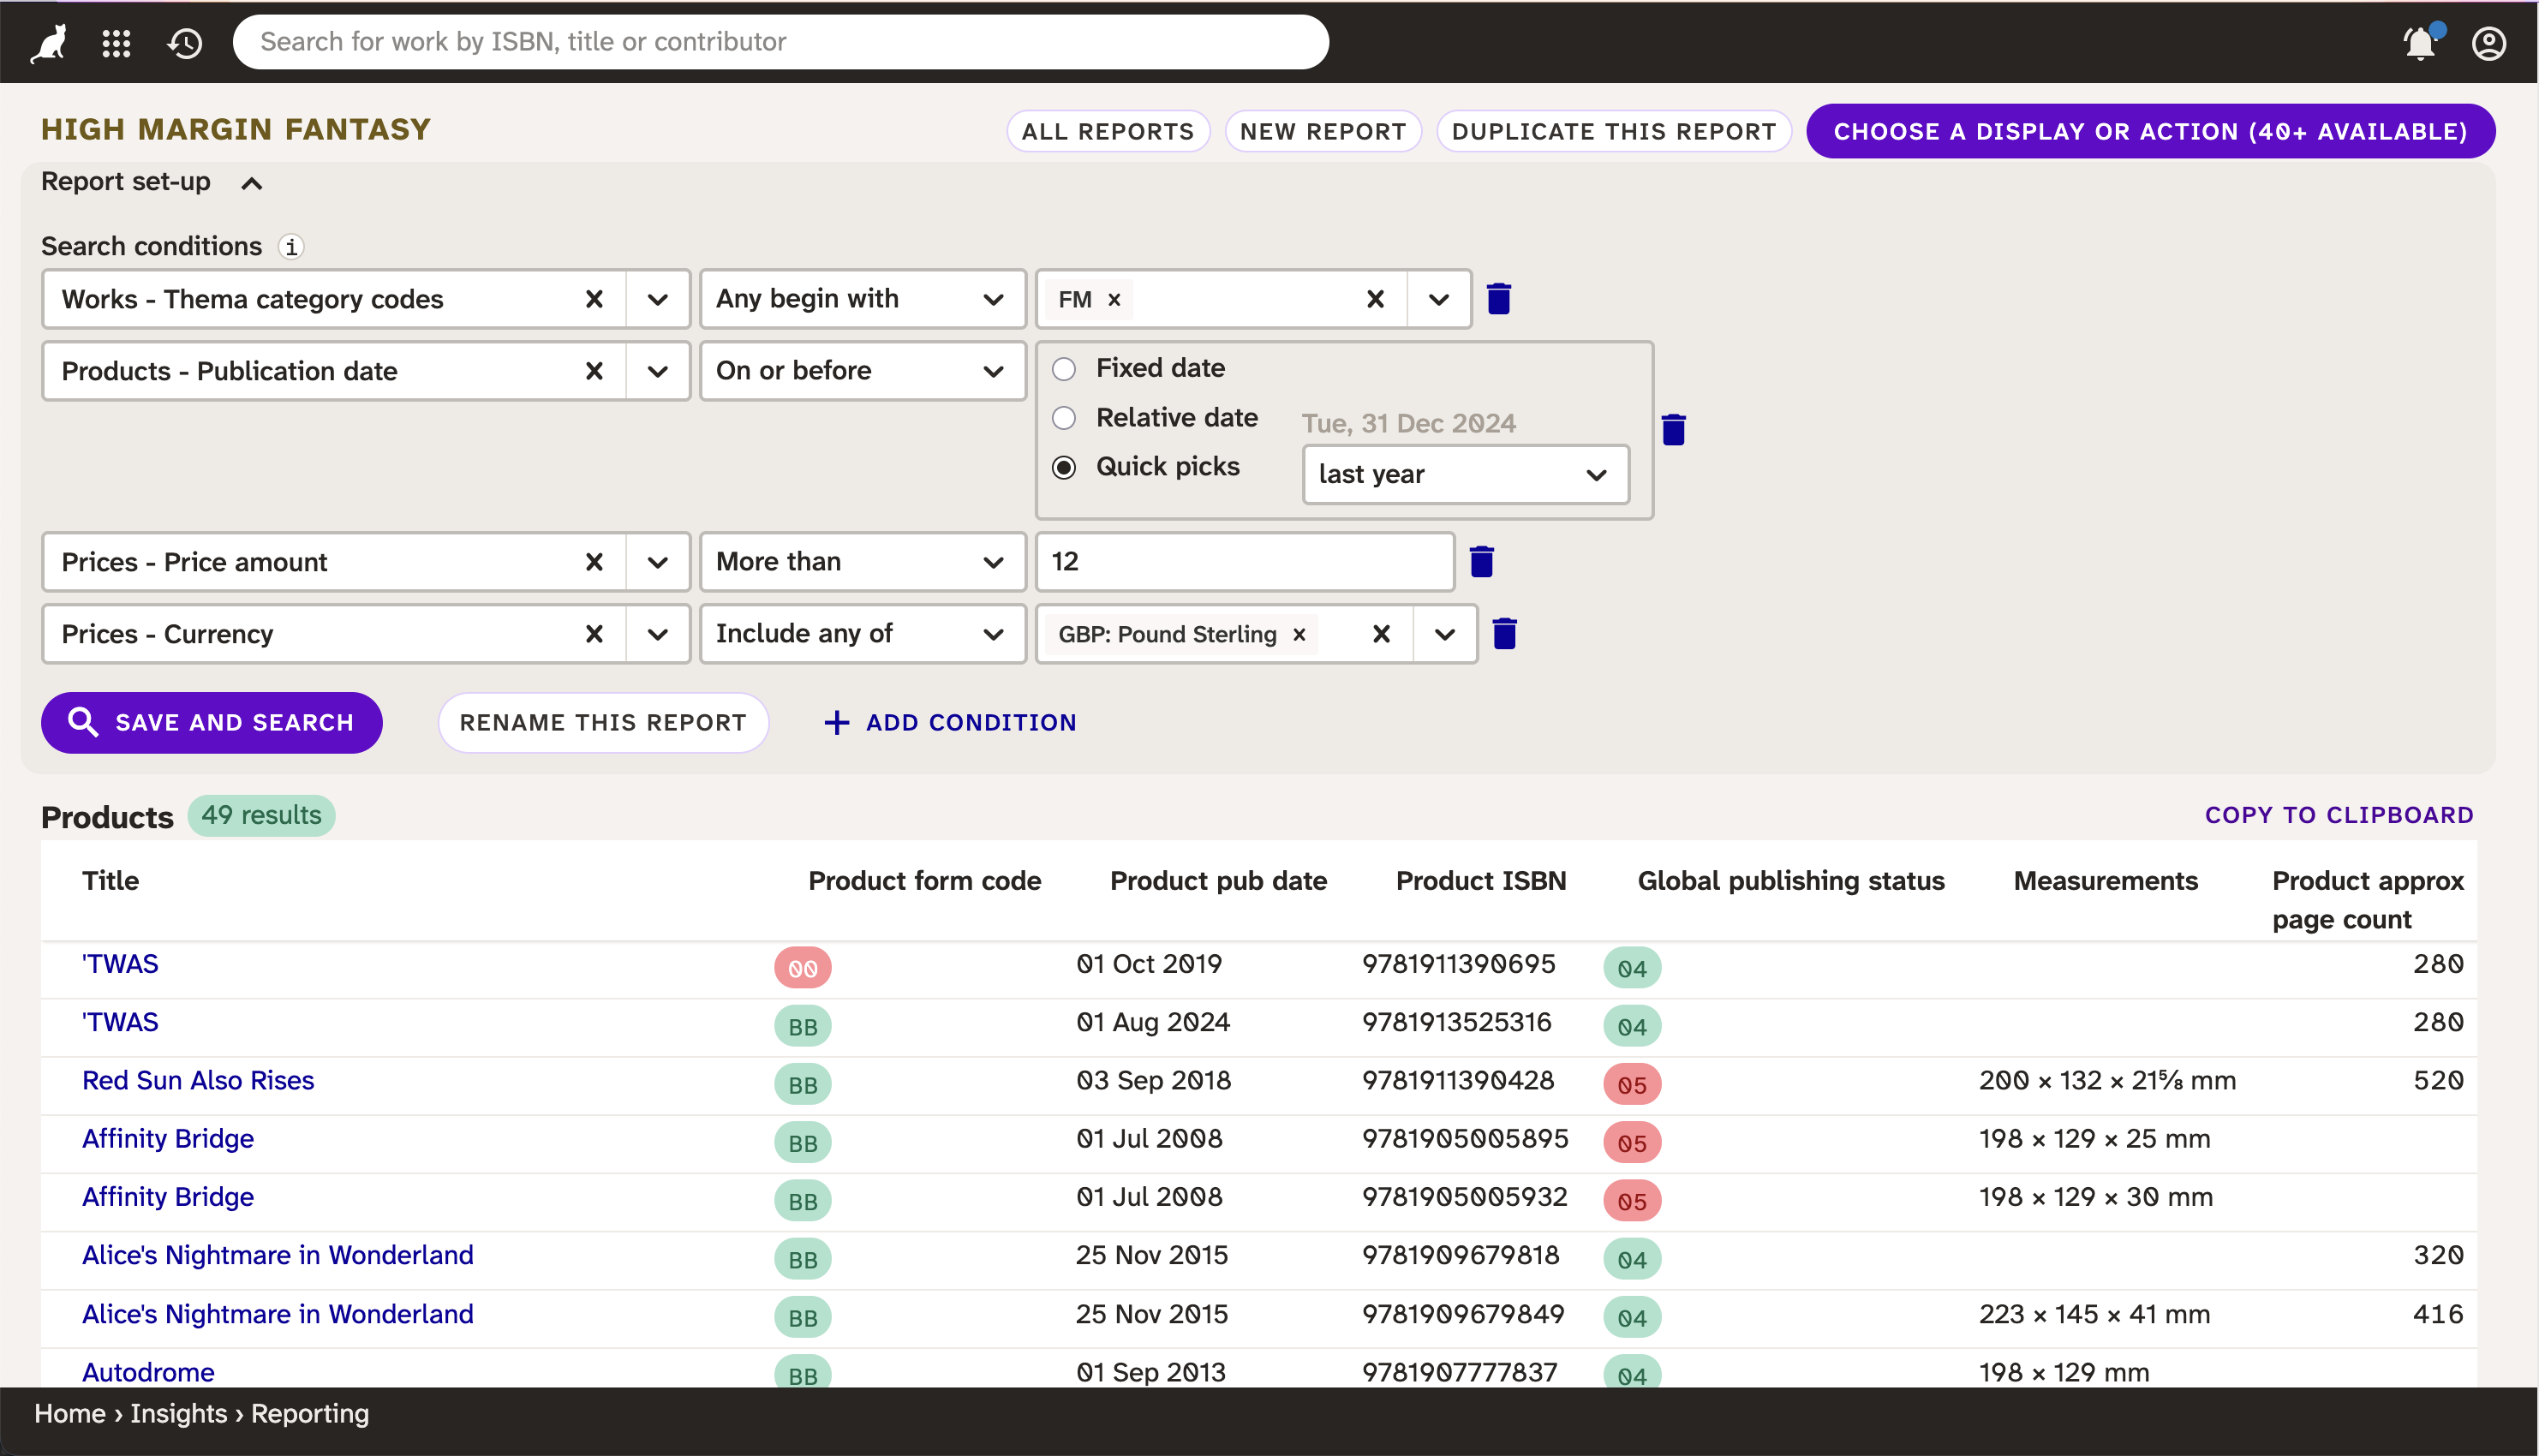Open Choose a Display or Action menu
This screenshot has width=2539, height=1456.
click(2150, 131)
